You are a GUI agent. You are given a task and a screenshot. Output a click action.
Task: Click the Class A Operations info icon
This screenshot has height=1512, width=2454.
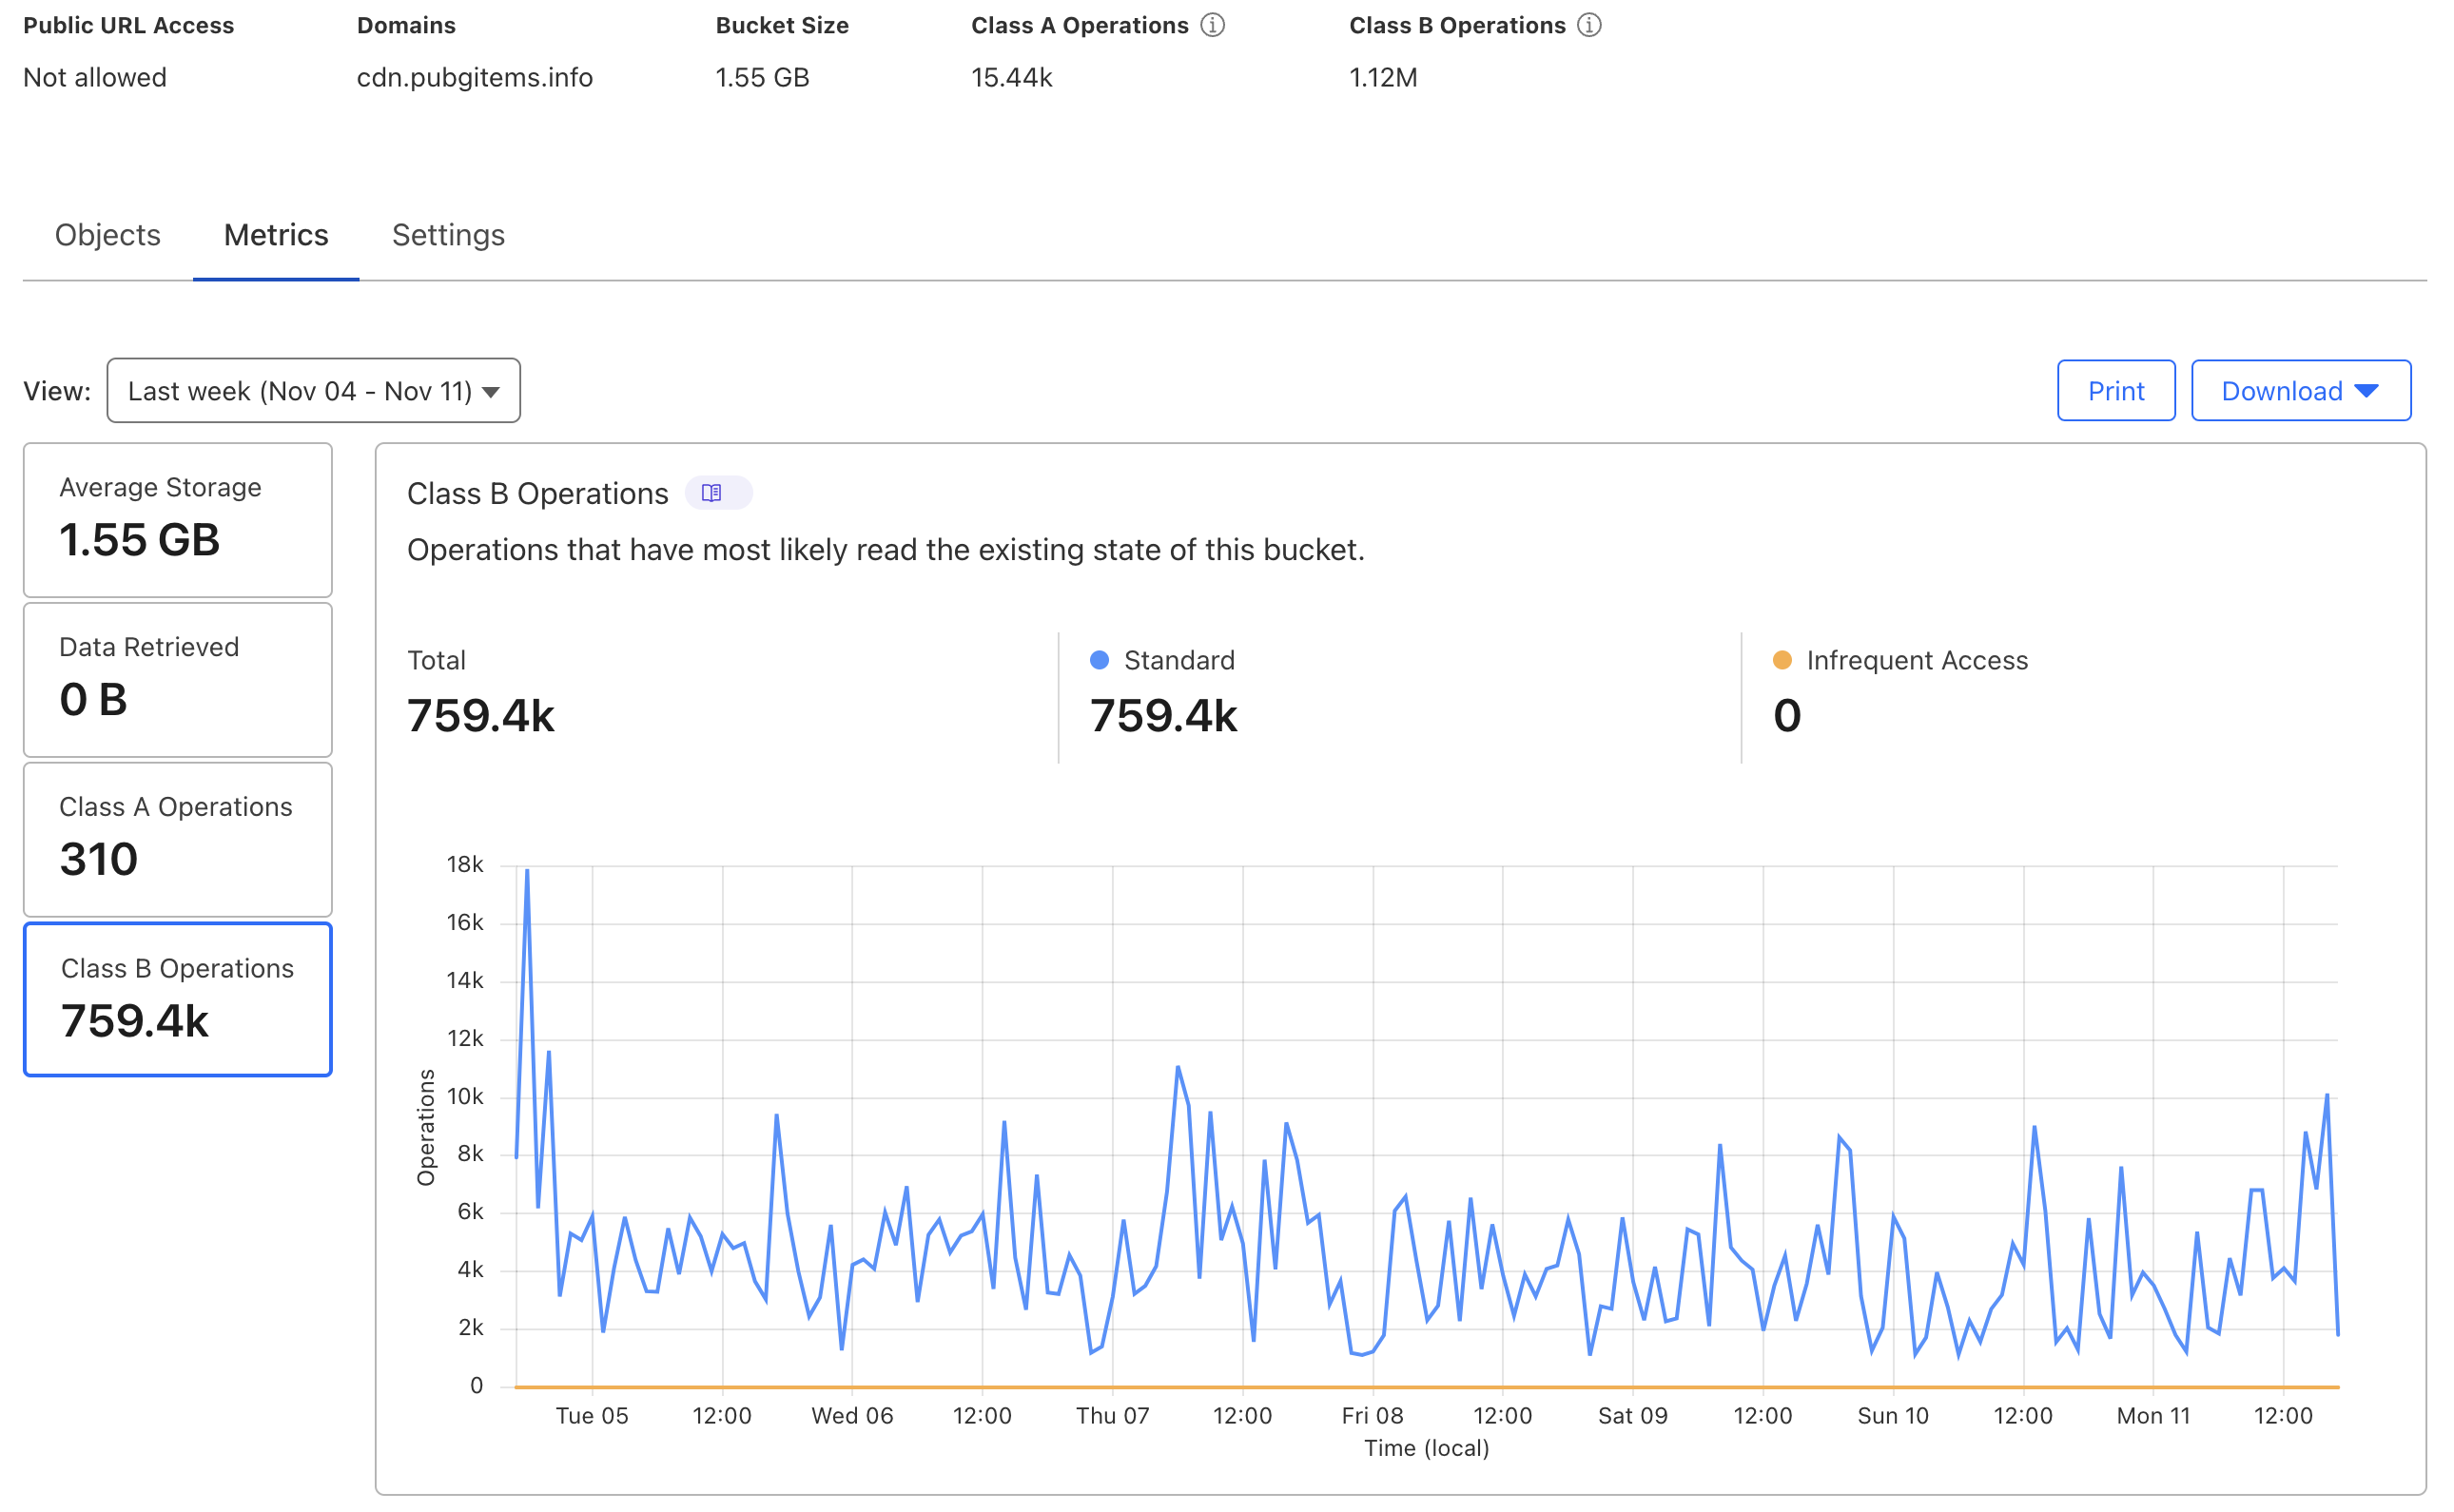click(x=1212, y=25)
